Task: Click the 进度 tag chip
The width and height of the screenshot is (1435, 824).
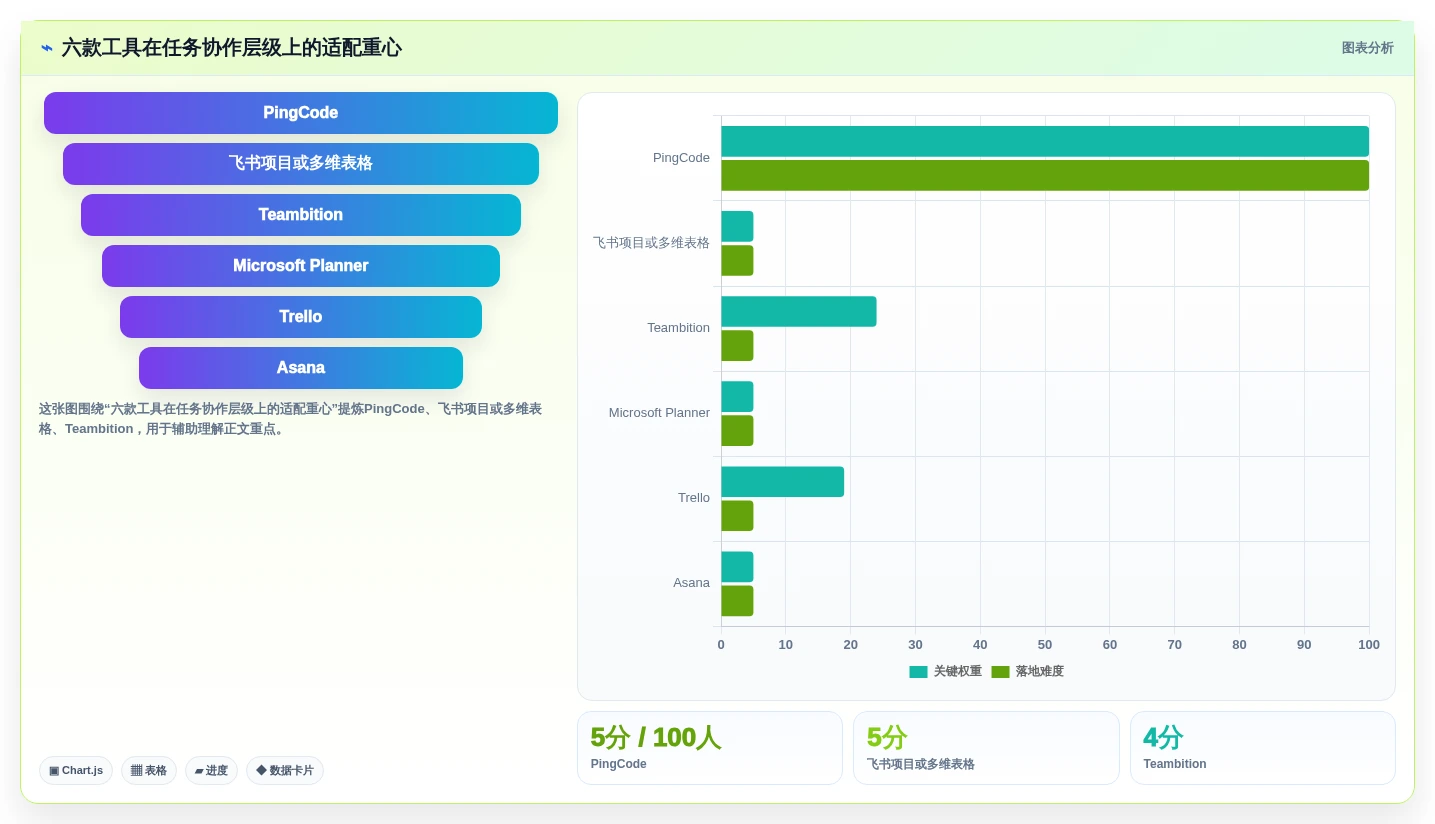Action: (x=211, y=770)
